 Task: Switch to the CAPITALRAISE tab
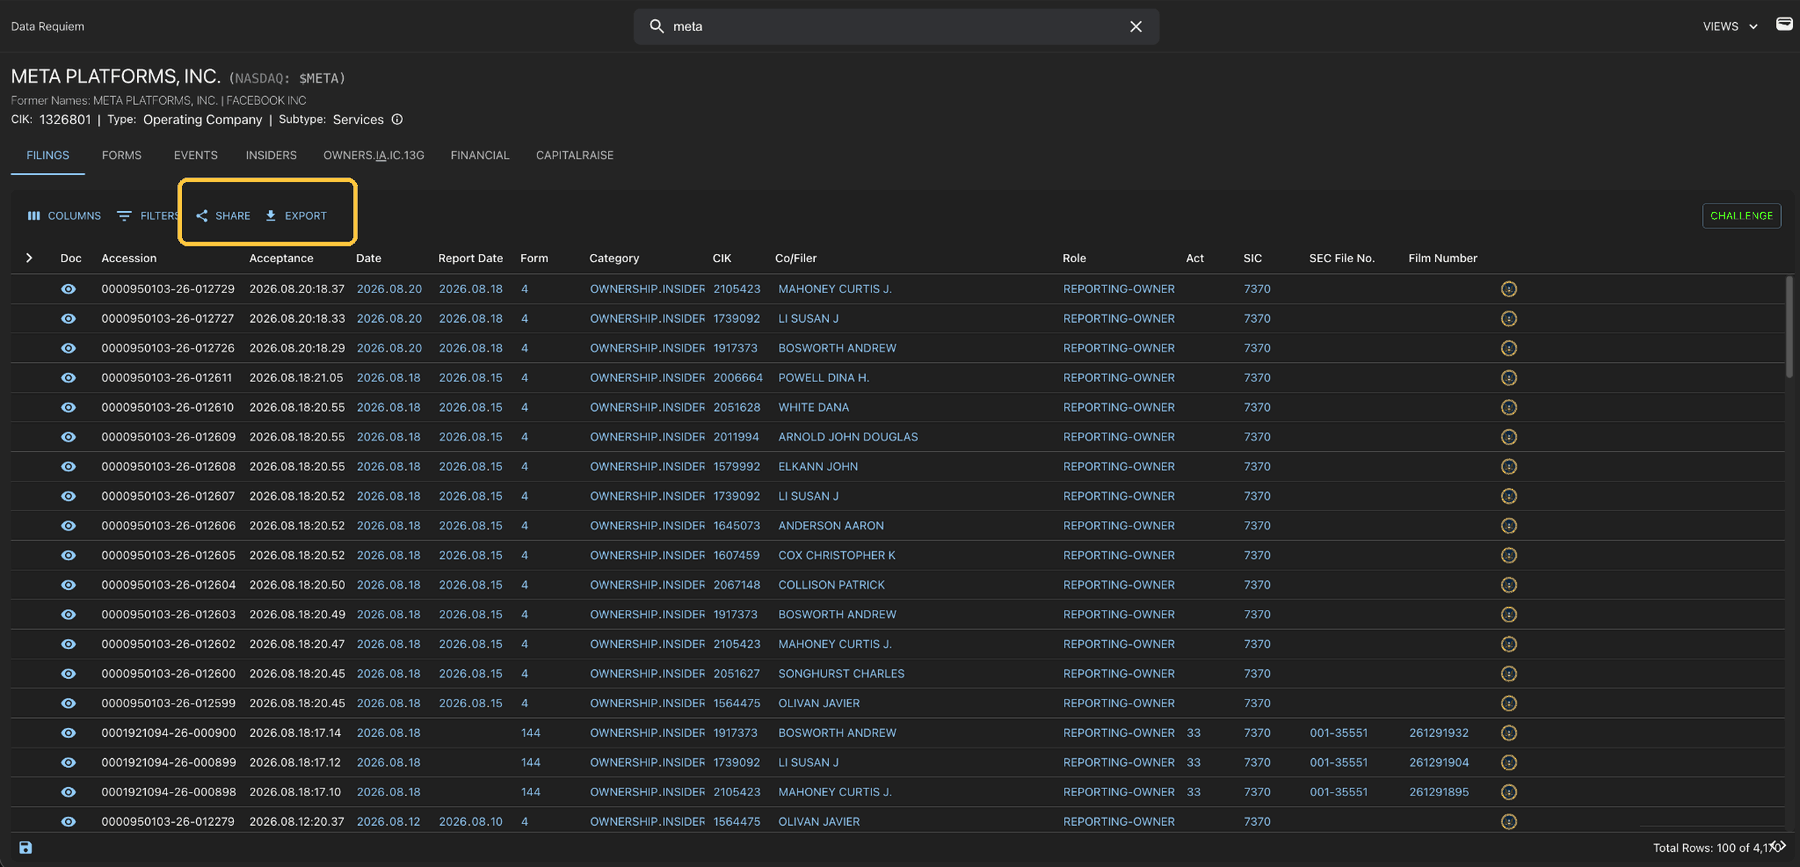tap(575, 155)
